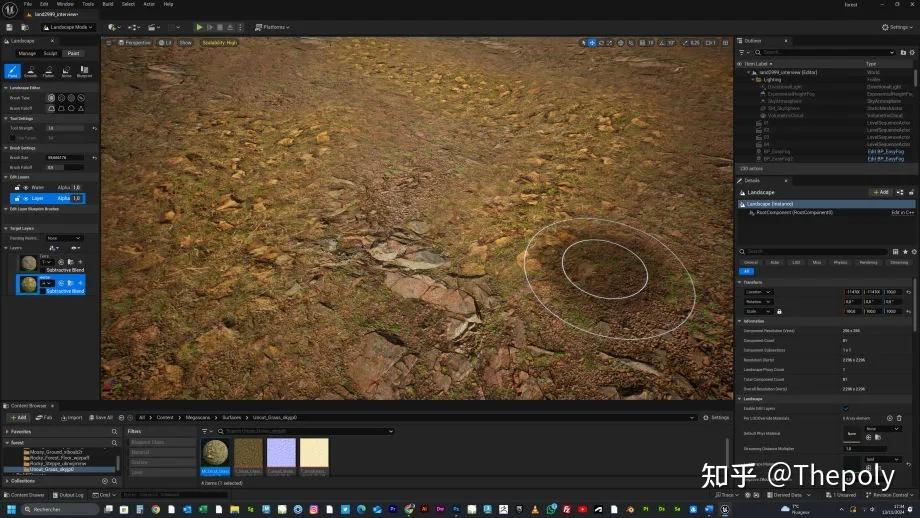Viewport: 920px width, 518px height.
Task: Open Settings in the main toolbar
Action: tap(895, 27)
